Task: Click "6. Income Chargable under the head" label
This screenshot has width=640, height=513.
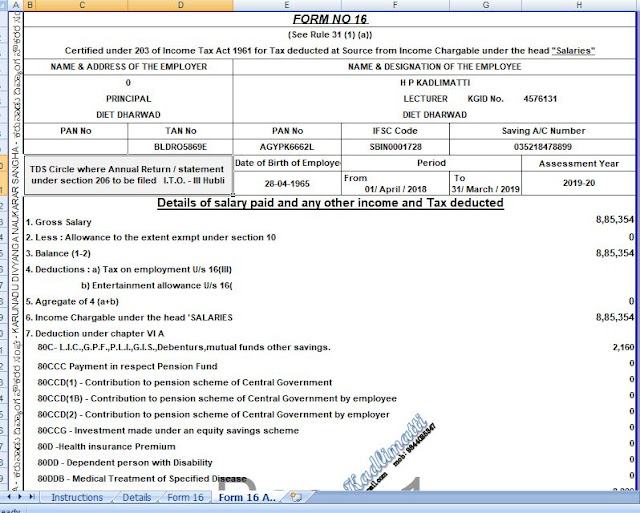Action: (x=129, y=318)
